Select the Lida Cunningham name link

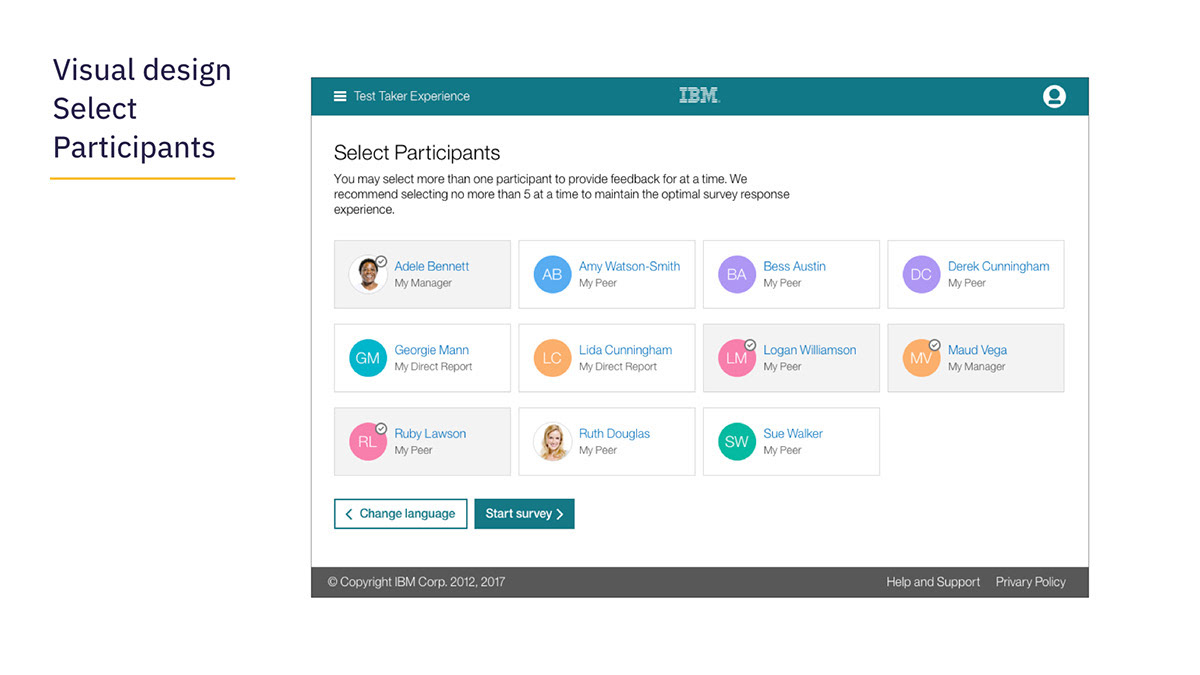625,350
